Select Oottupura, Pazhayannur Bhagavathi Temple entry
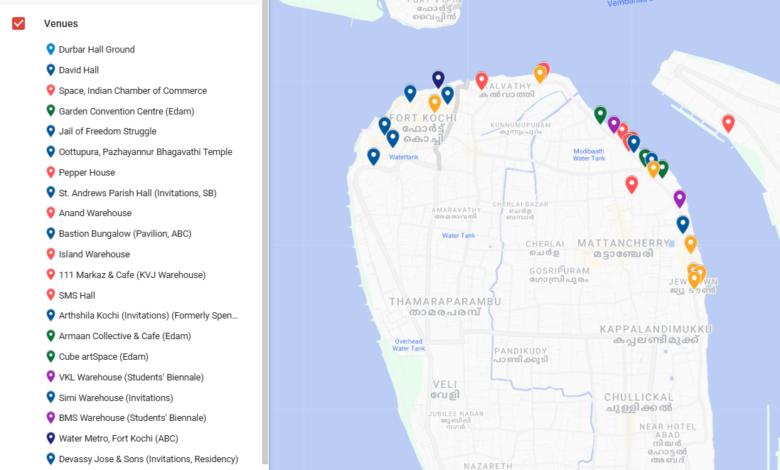Image resolution: width=780 pixels, height=470 pixels. (x=145, y=152)
